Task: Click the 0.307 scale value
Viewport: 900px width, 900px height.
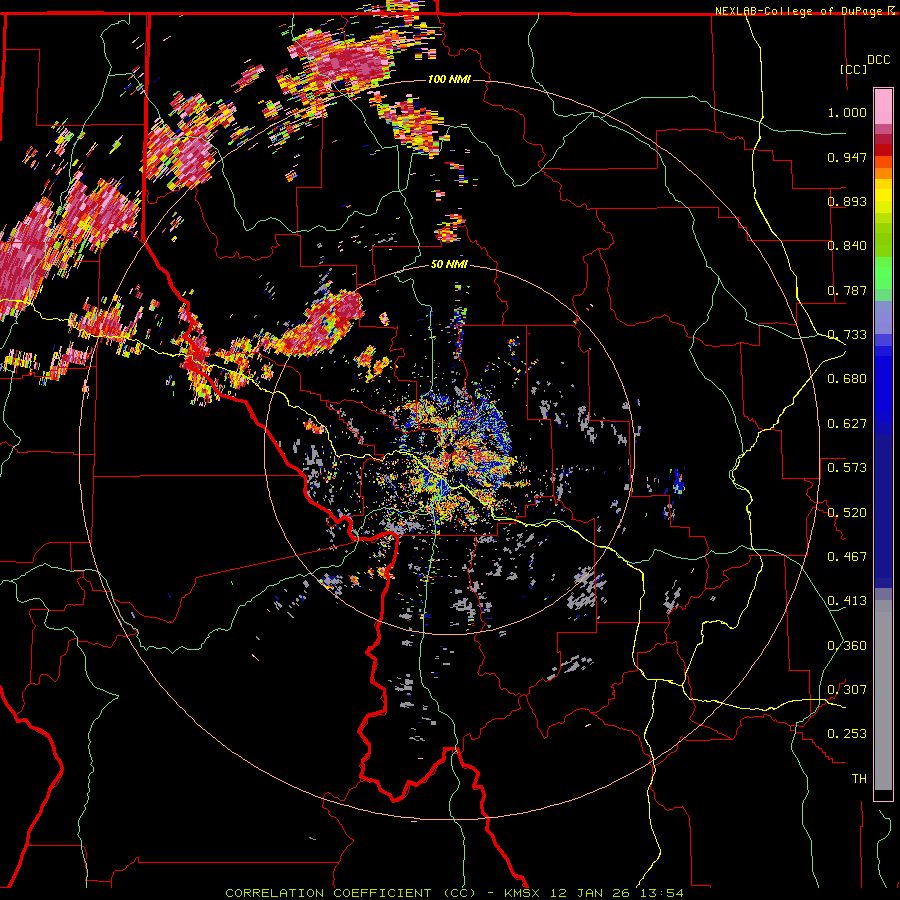Action: tap(847, 690)
